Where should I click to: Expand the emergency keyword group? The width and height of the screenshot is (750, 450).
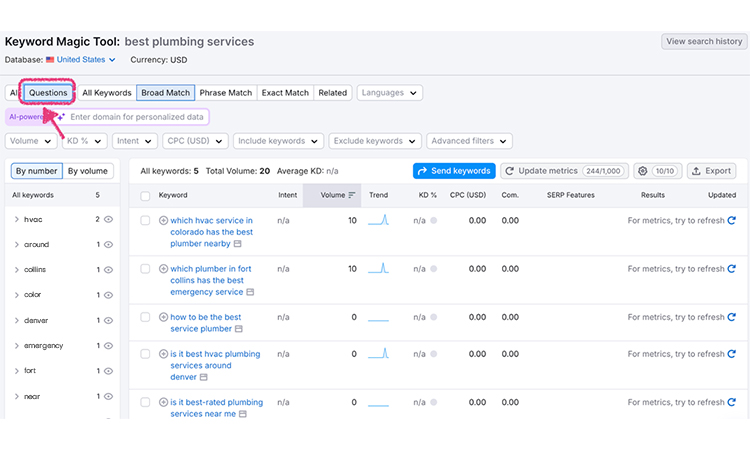(16, 346)
